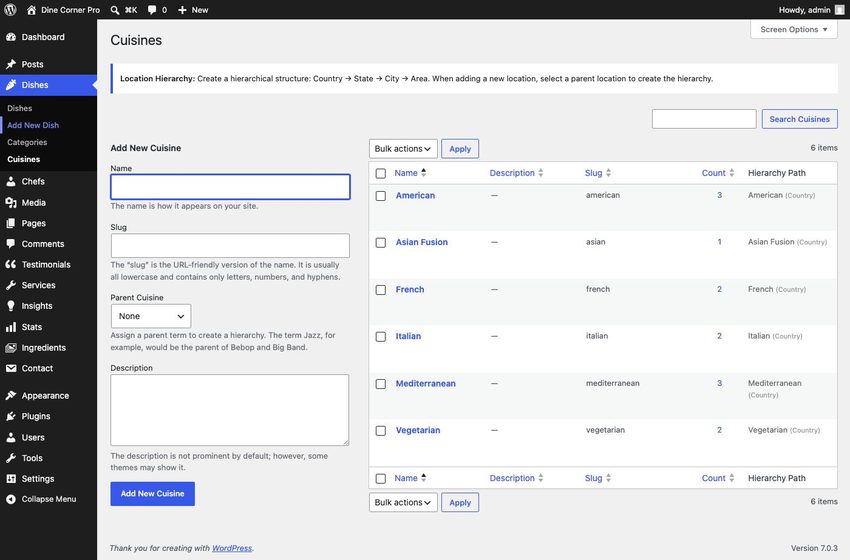Open the Parent Cuisine dropdown
The image size is (850, 560).
[x=151, y=316]
